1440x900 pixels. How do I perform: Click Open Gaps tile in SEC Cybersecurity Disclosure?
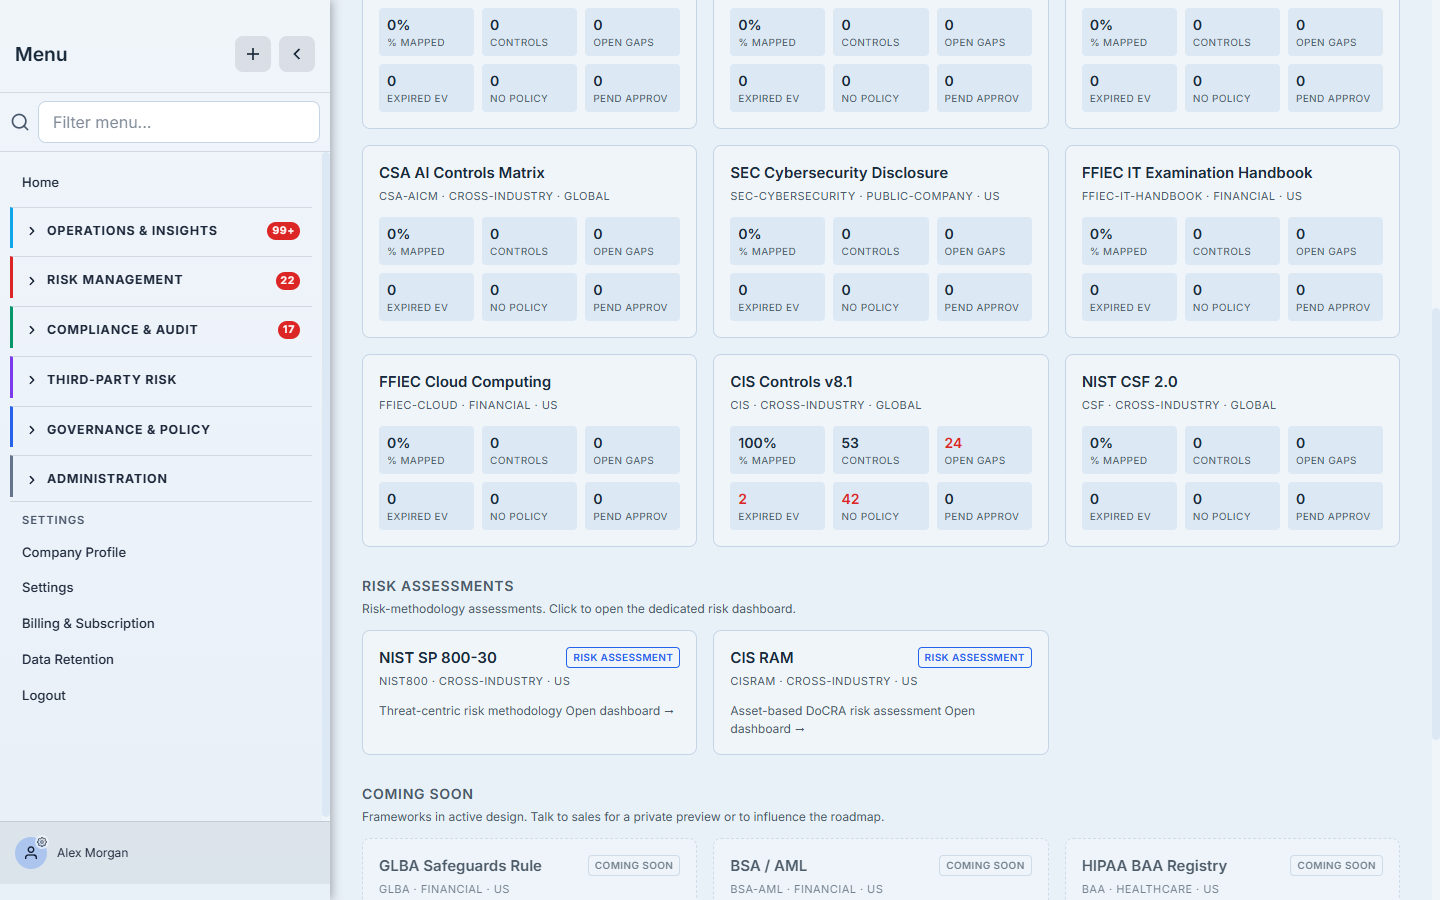tap(984, 241)
